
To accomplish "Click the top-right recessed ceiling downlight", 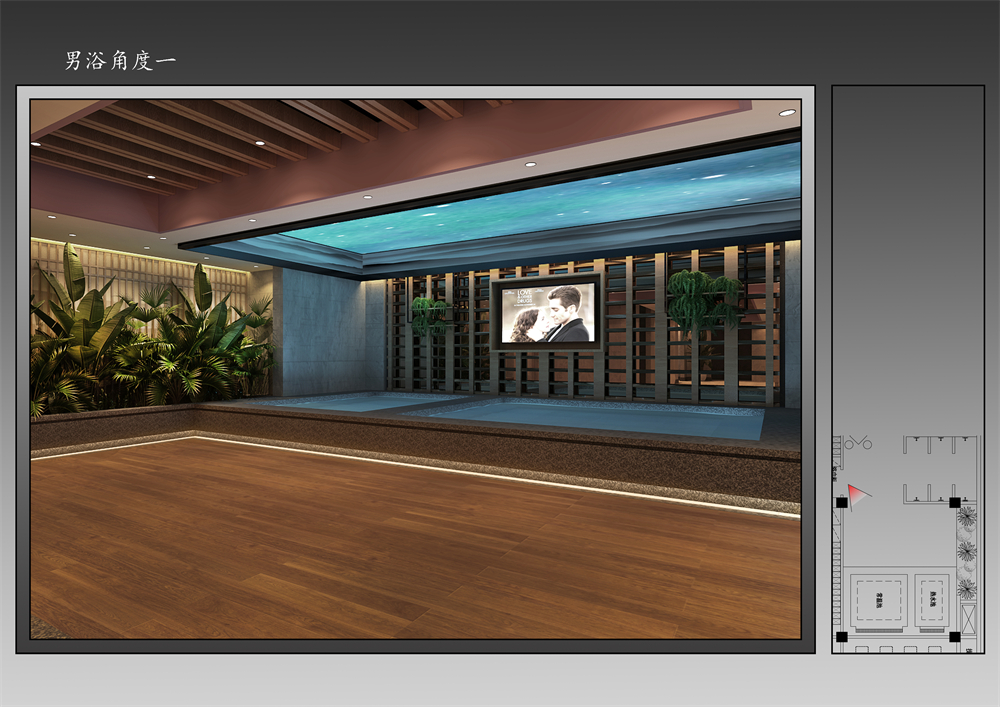I will [x=787, y=112].
